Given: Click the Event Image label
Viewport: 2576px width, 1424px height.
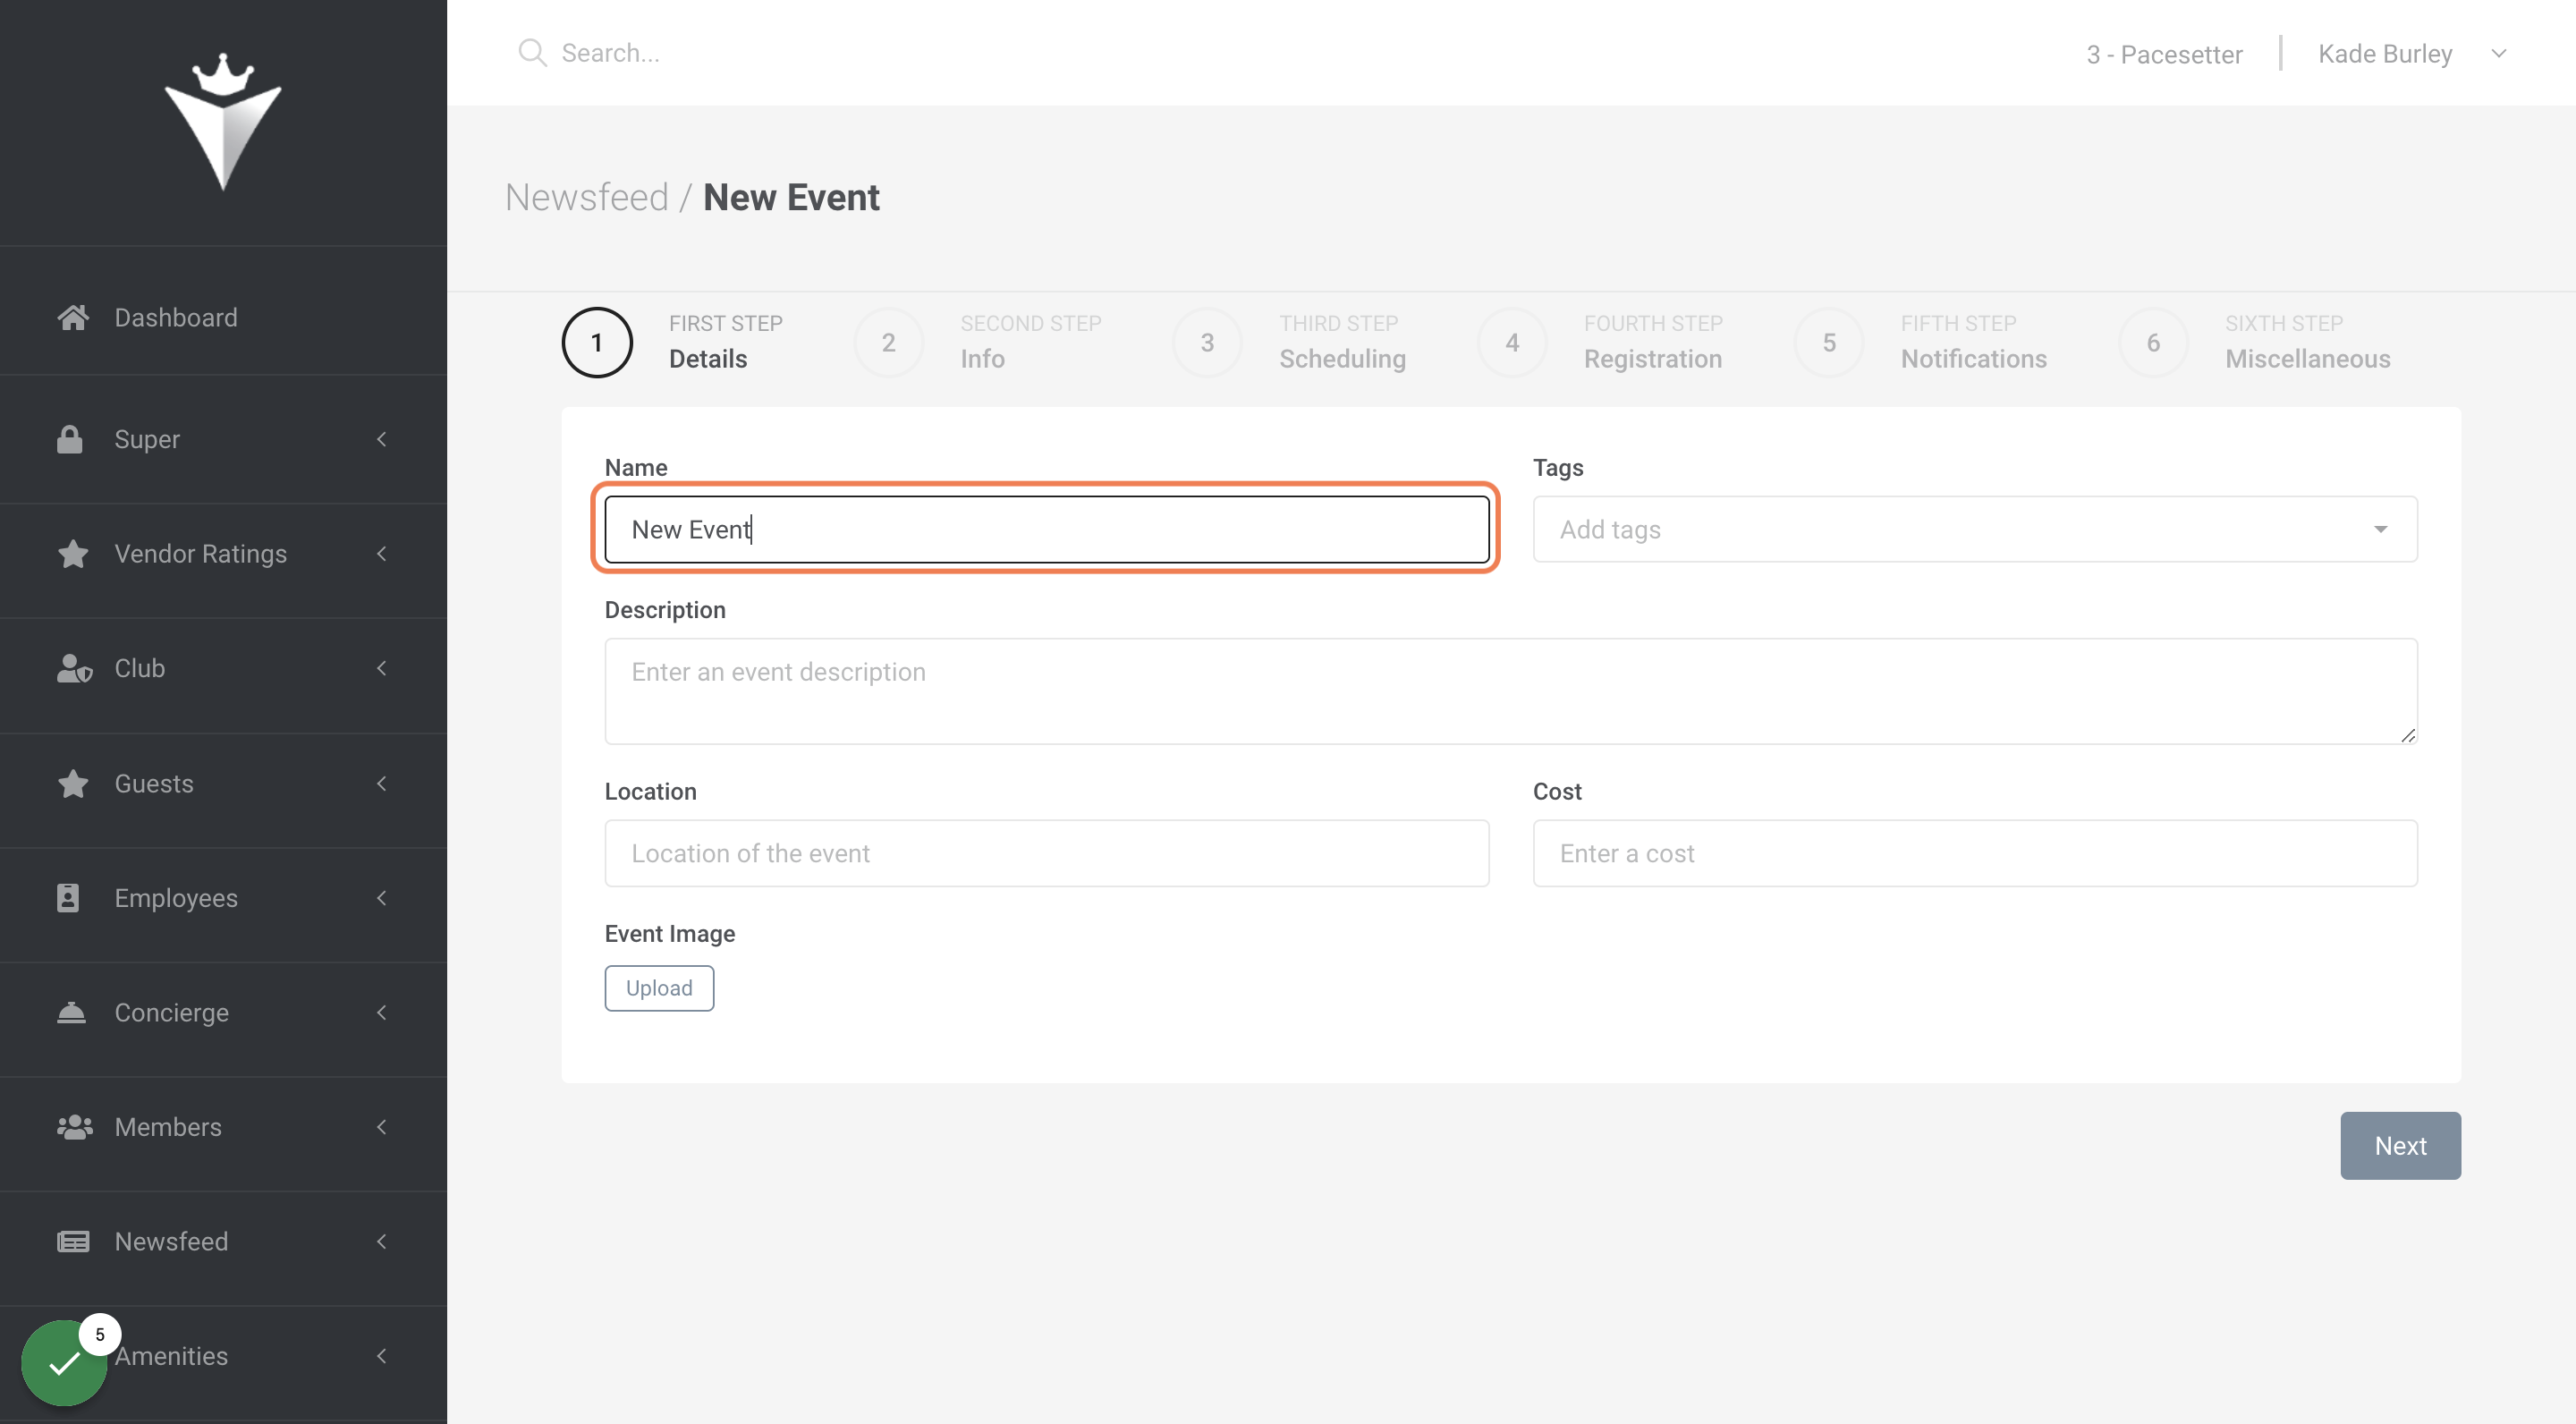Looking at the screenshot, I should point(670,933).
